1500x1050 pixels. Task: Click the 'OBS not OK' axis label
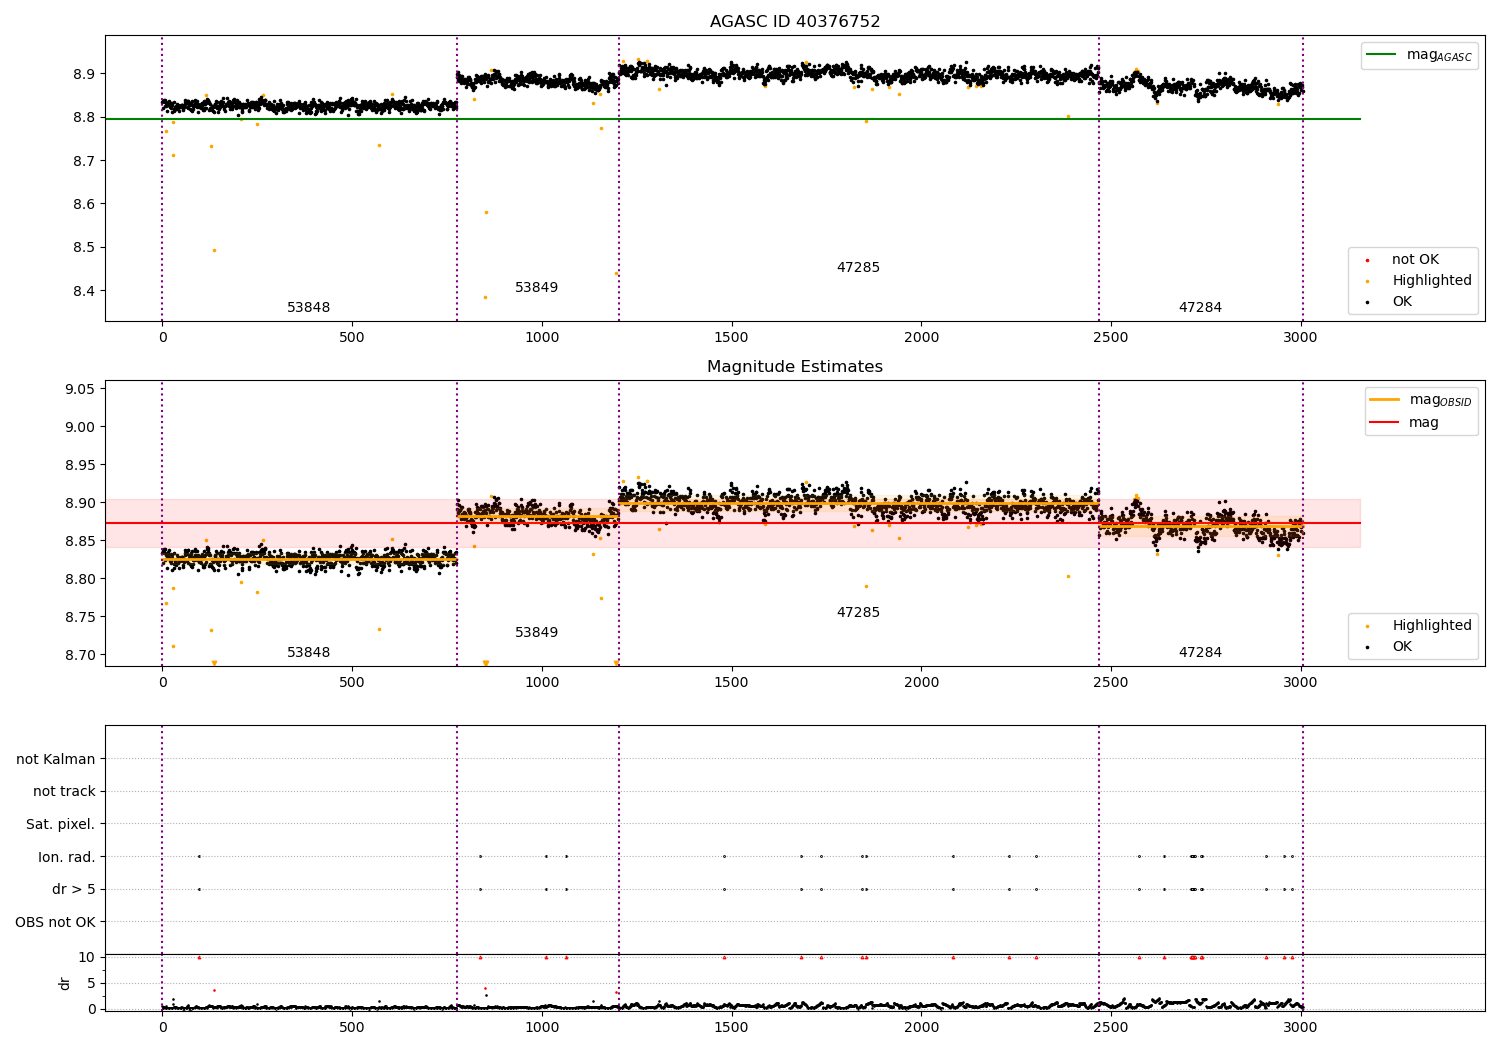click(55, 922)
